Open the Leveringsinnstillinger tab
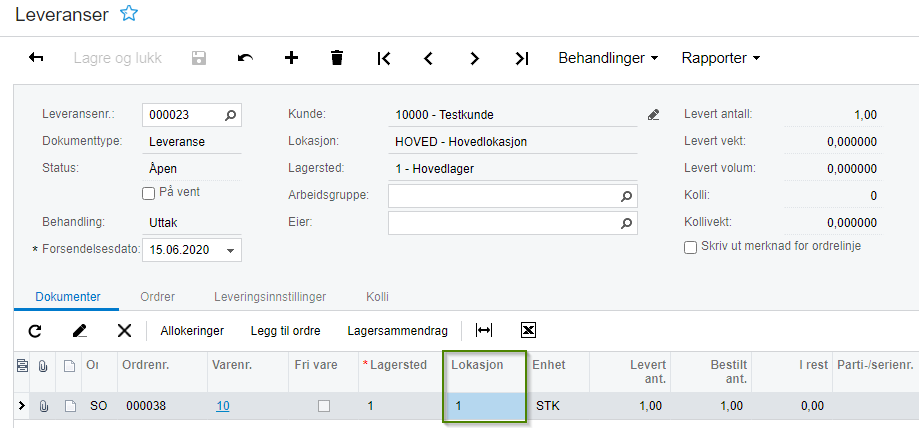 tap(270, 297)
